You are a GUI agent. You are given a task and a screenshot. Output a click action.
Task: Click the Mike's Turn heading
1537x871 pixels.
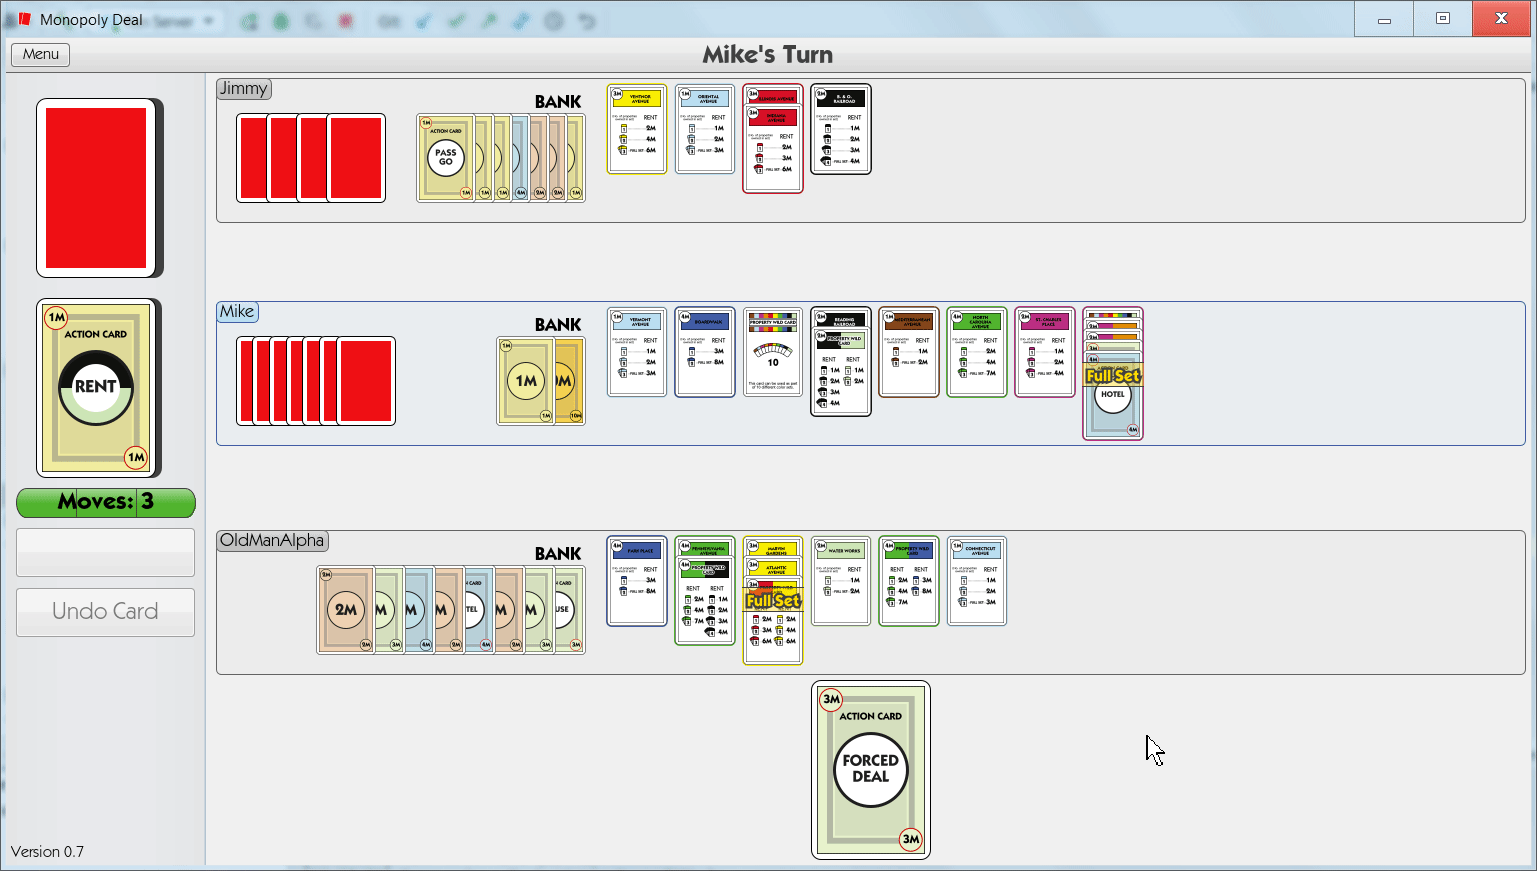[x=768, y=54]
